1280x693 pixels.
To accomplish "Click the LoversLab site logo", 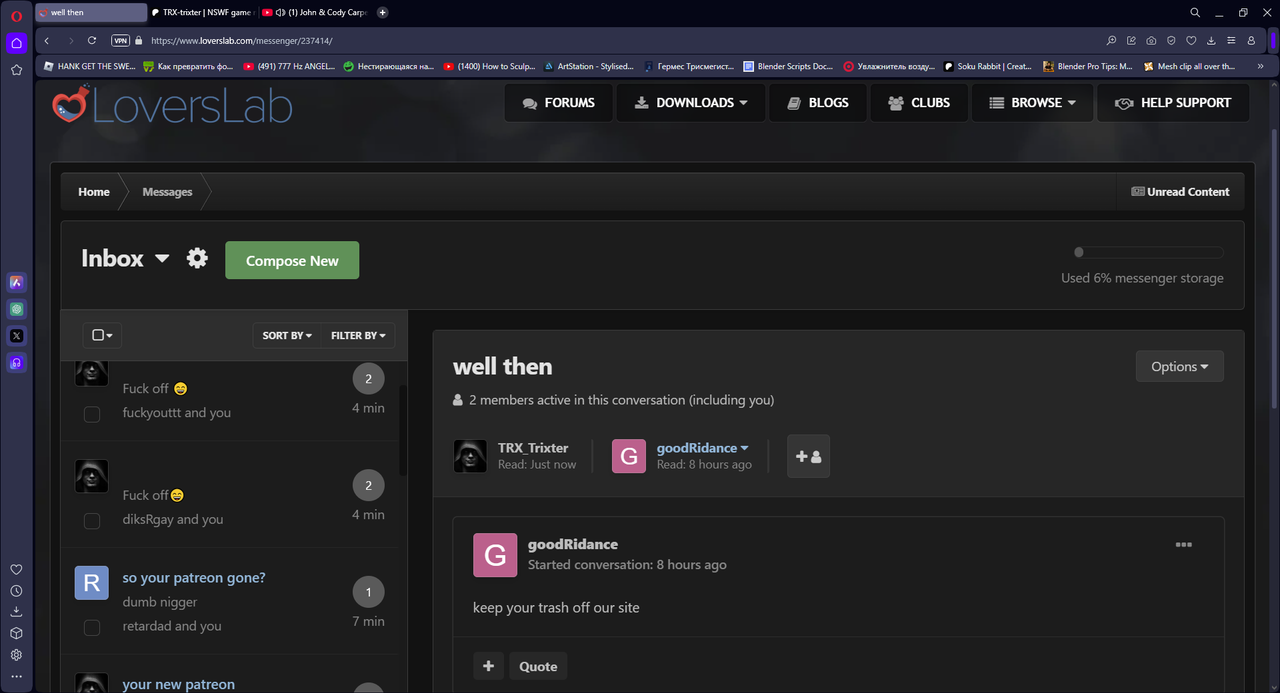I will (x=172, y=105).
